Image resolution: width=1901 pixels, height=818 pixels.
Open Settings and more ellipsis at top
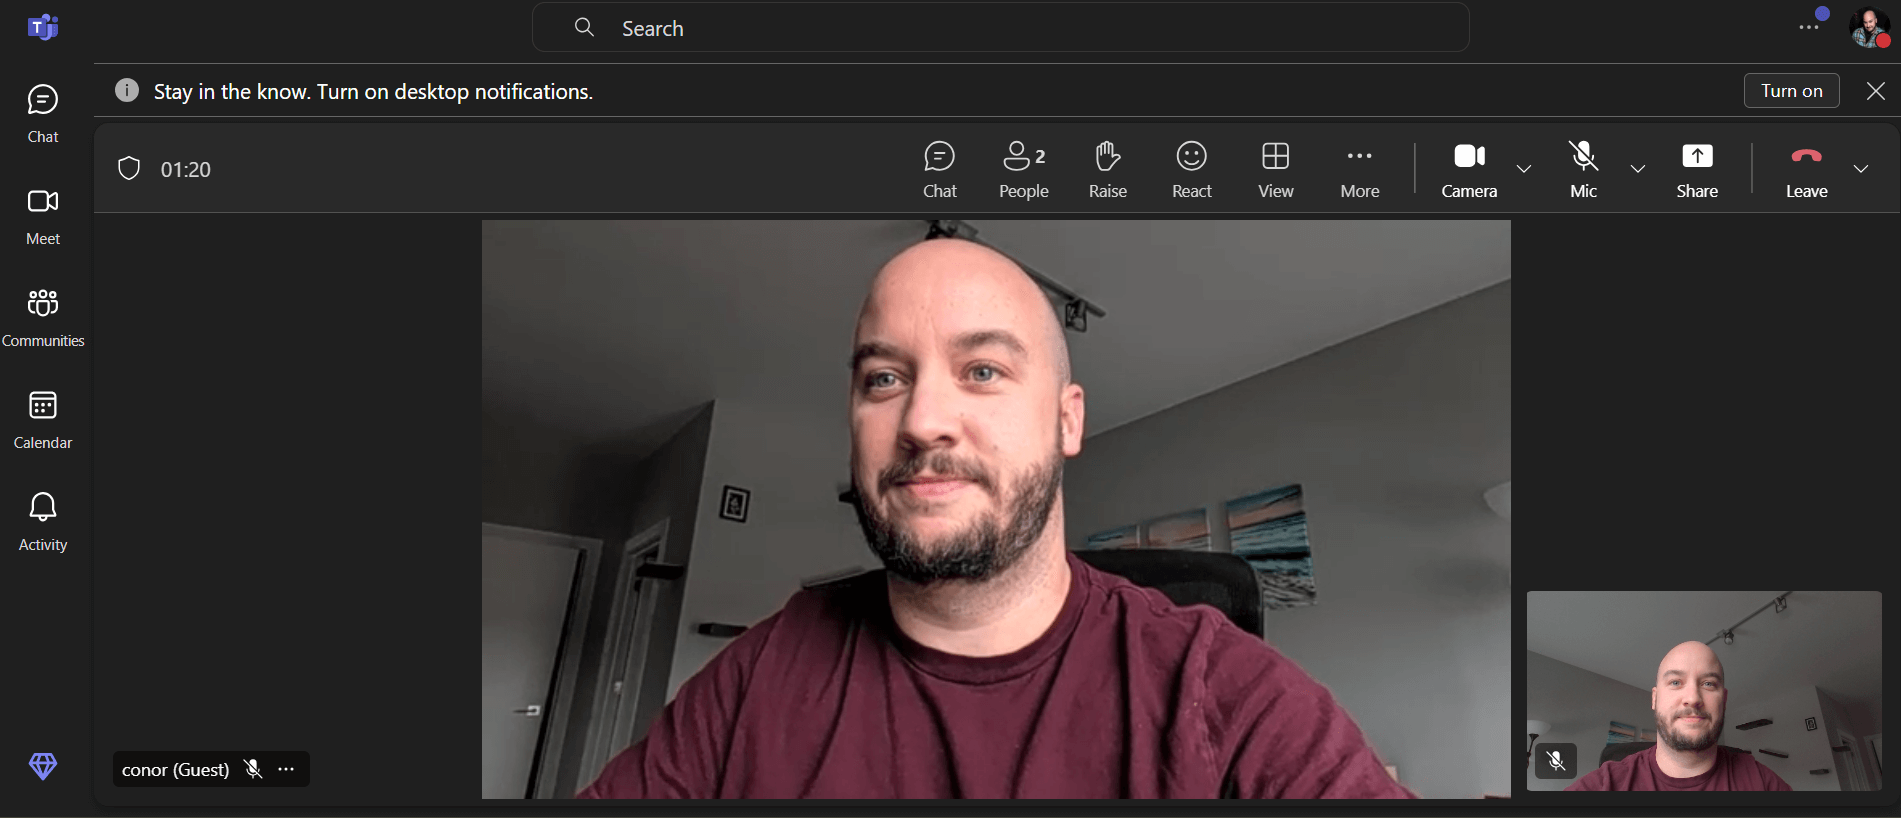(1809, 27)
